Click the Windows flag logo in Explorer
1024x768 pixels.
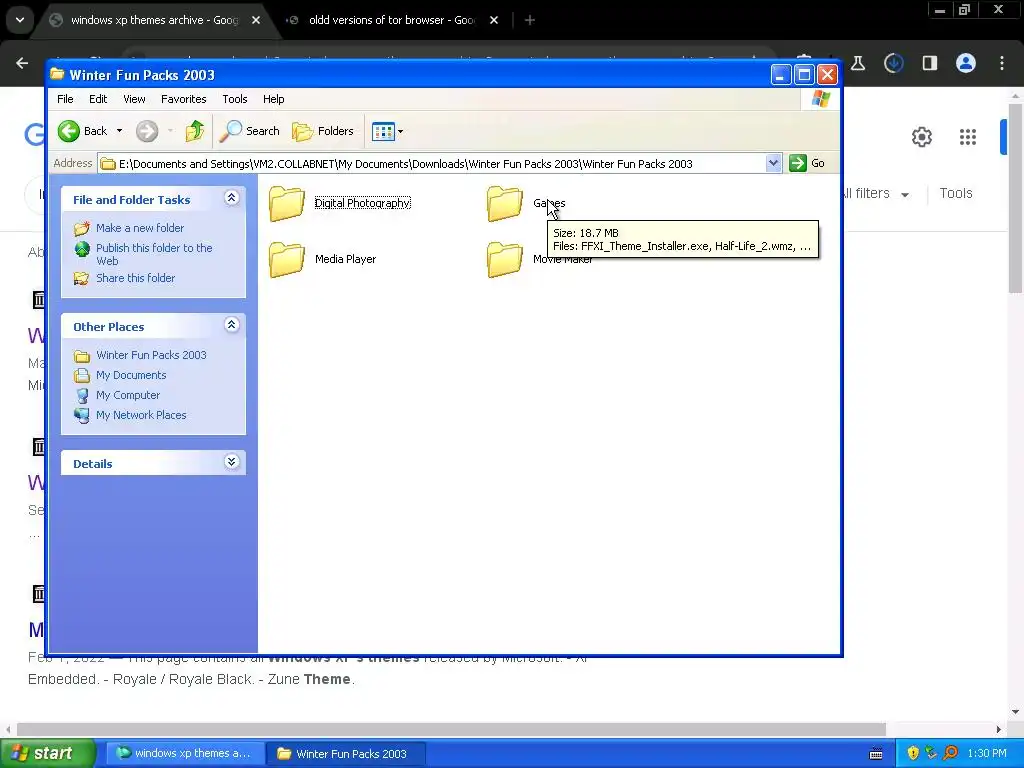point(820,99)
